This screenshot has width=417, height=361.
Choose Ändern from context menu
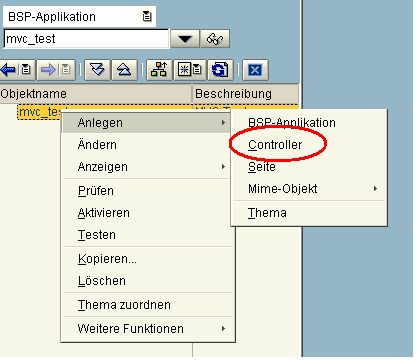click(x=146, y=145)
